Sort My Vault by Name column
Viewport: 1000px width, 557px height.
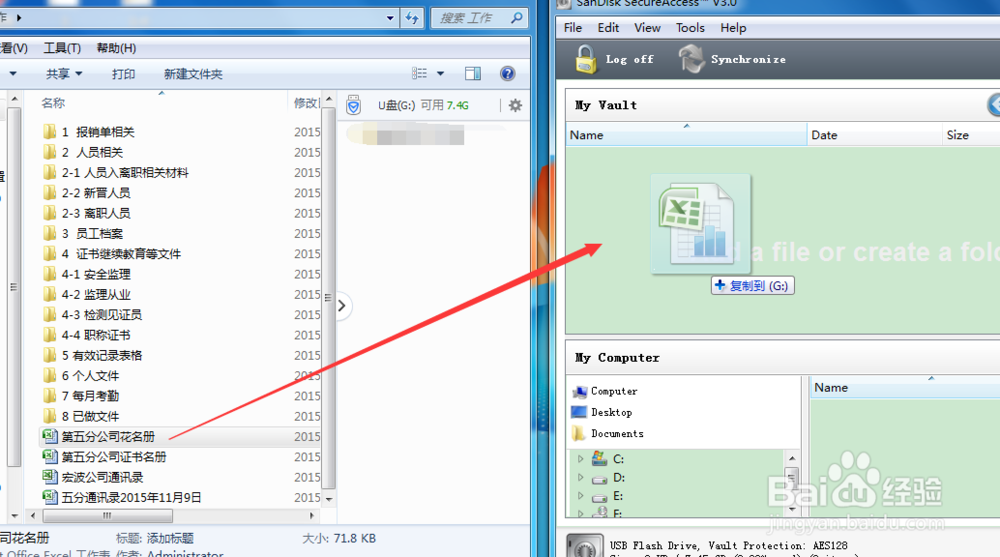tap(686, 135)
